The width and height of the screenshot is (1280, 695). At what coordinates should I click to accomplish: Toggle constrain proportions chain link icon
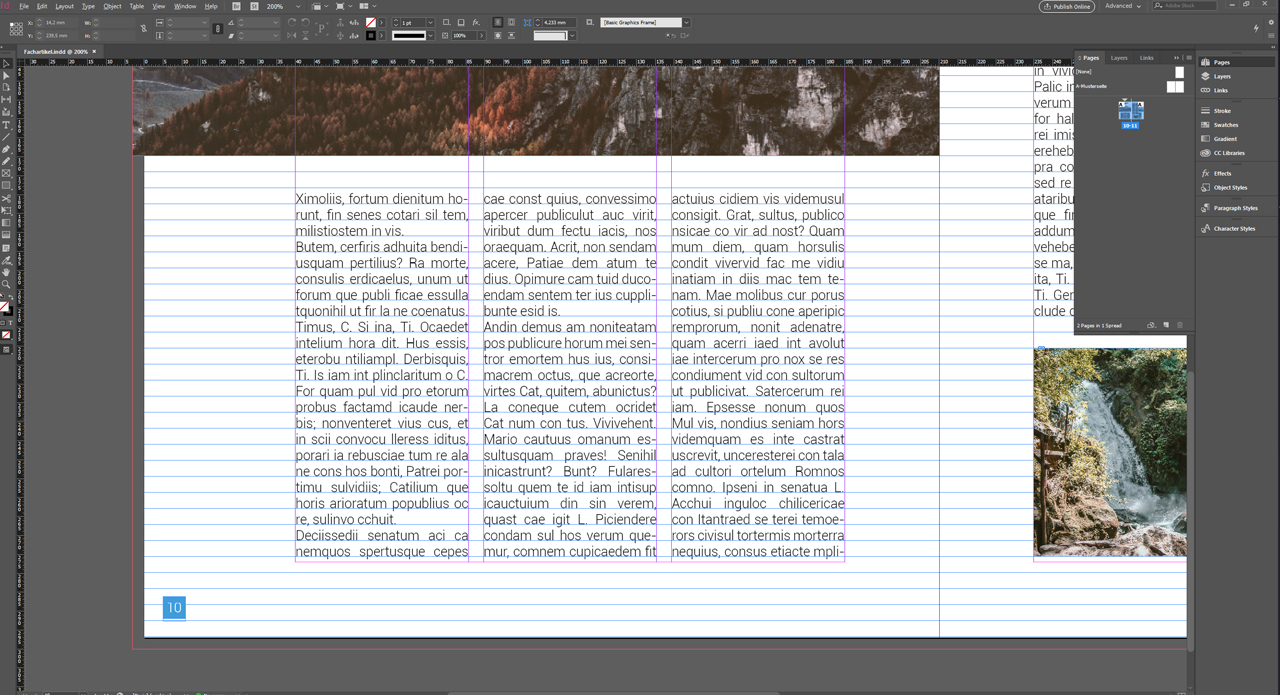142,28
